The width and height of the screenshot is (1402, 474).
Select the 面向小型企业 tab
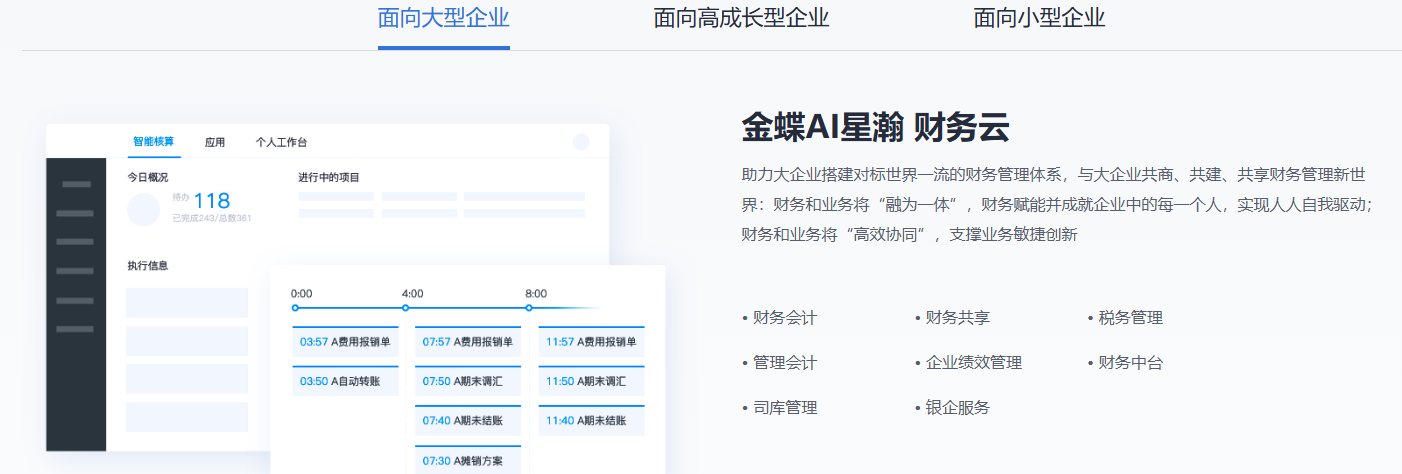[1039, 19]
